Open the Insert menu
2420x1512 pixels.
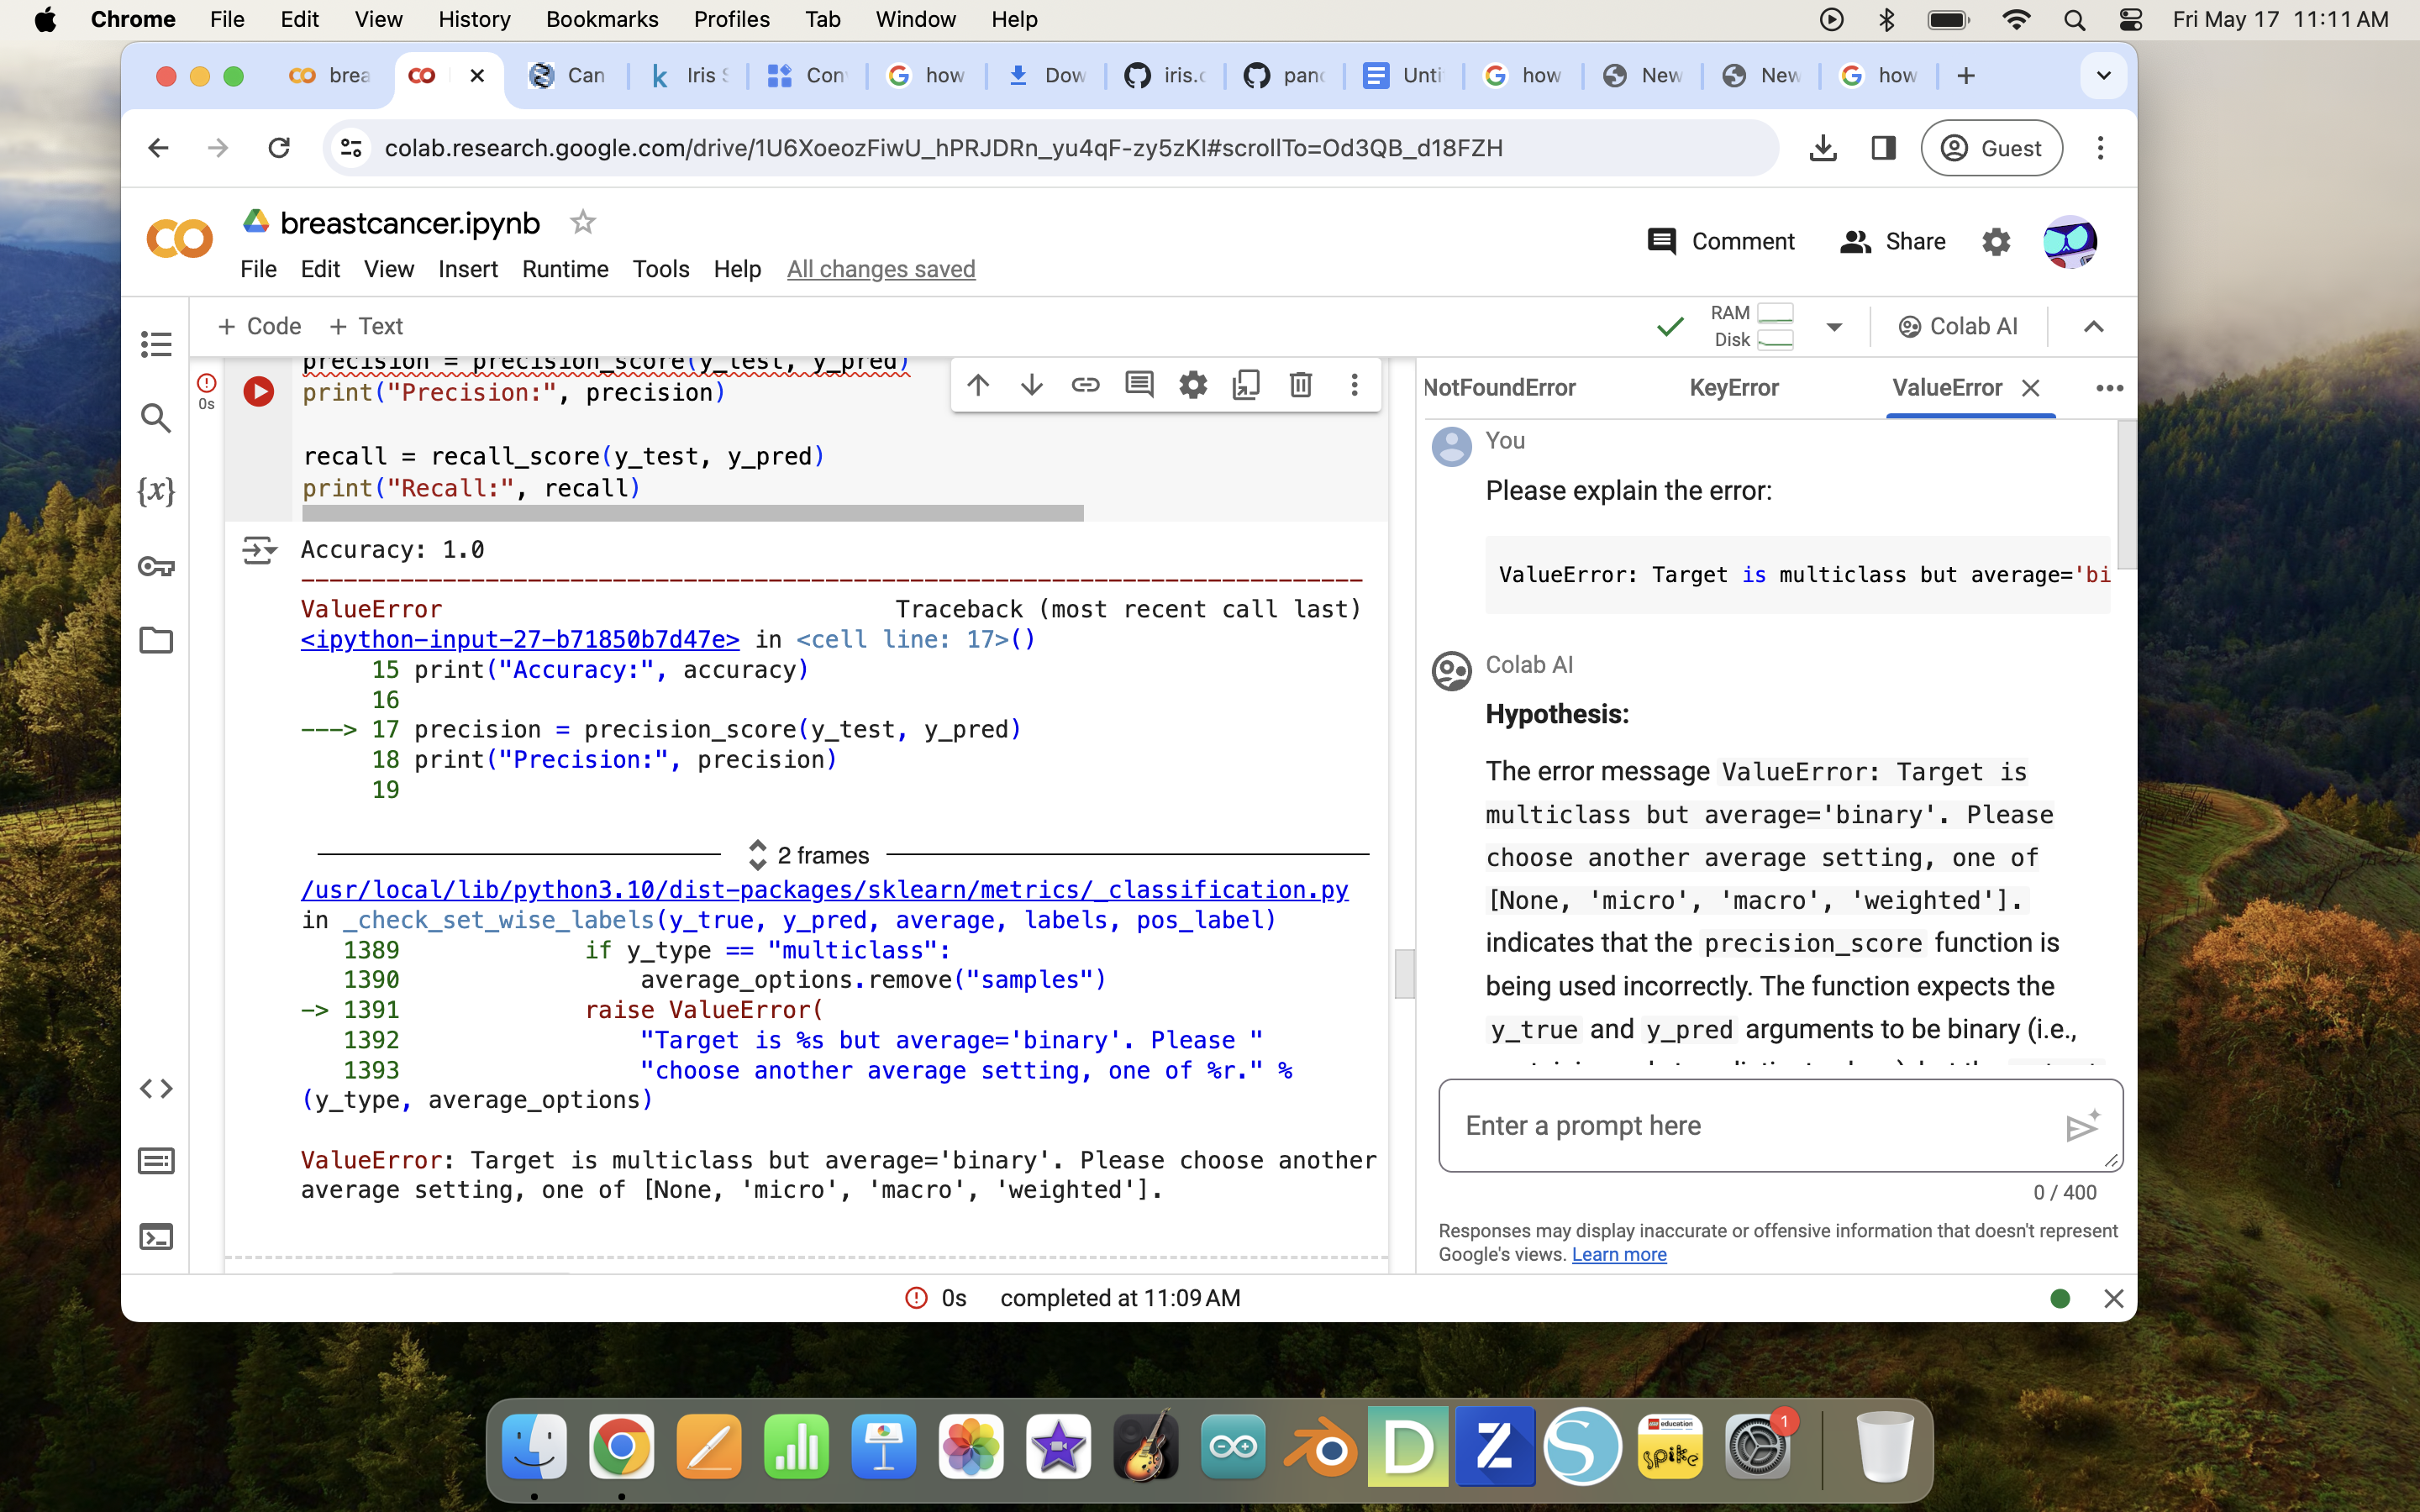[468, 270]
